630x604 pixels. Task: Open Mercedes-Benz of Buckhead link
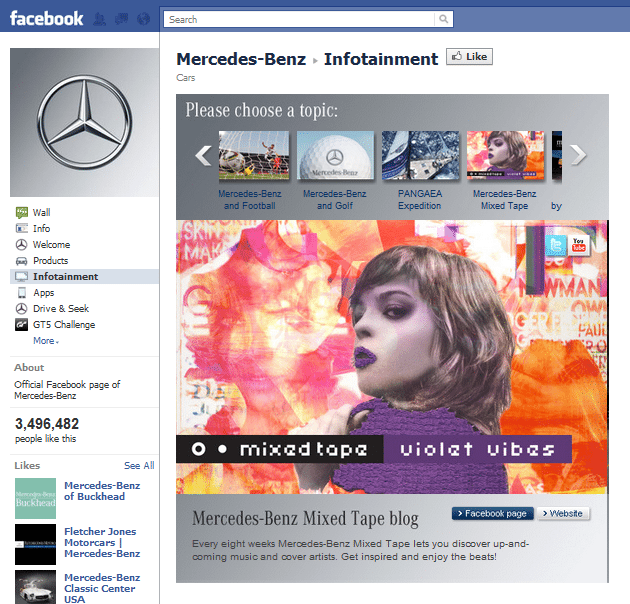102,491
